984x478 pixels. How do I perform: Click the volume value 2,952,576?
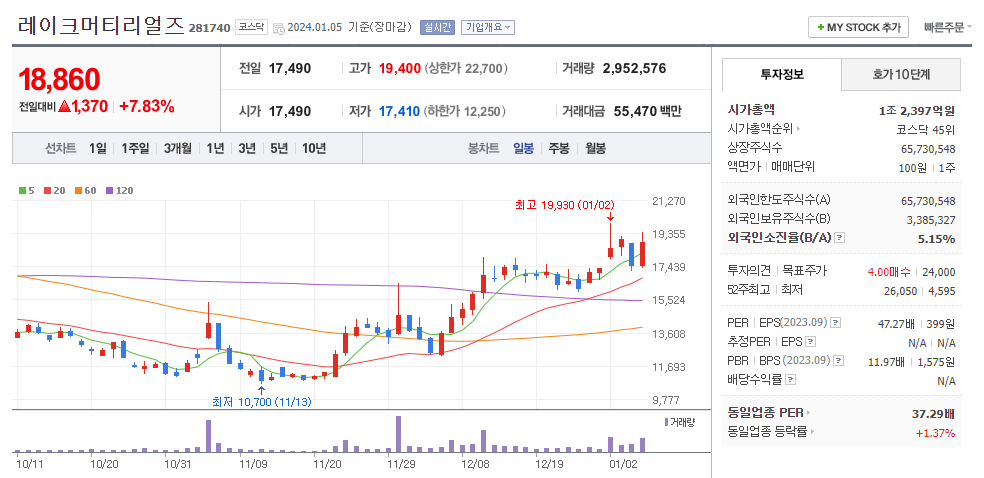pos(634,68)
